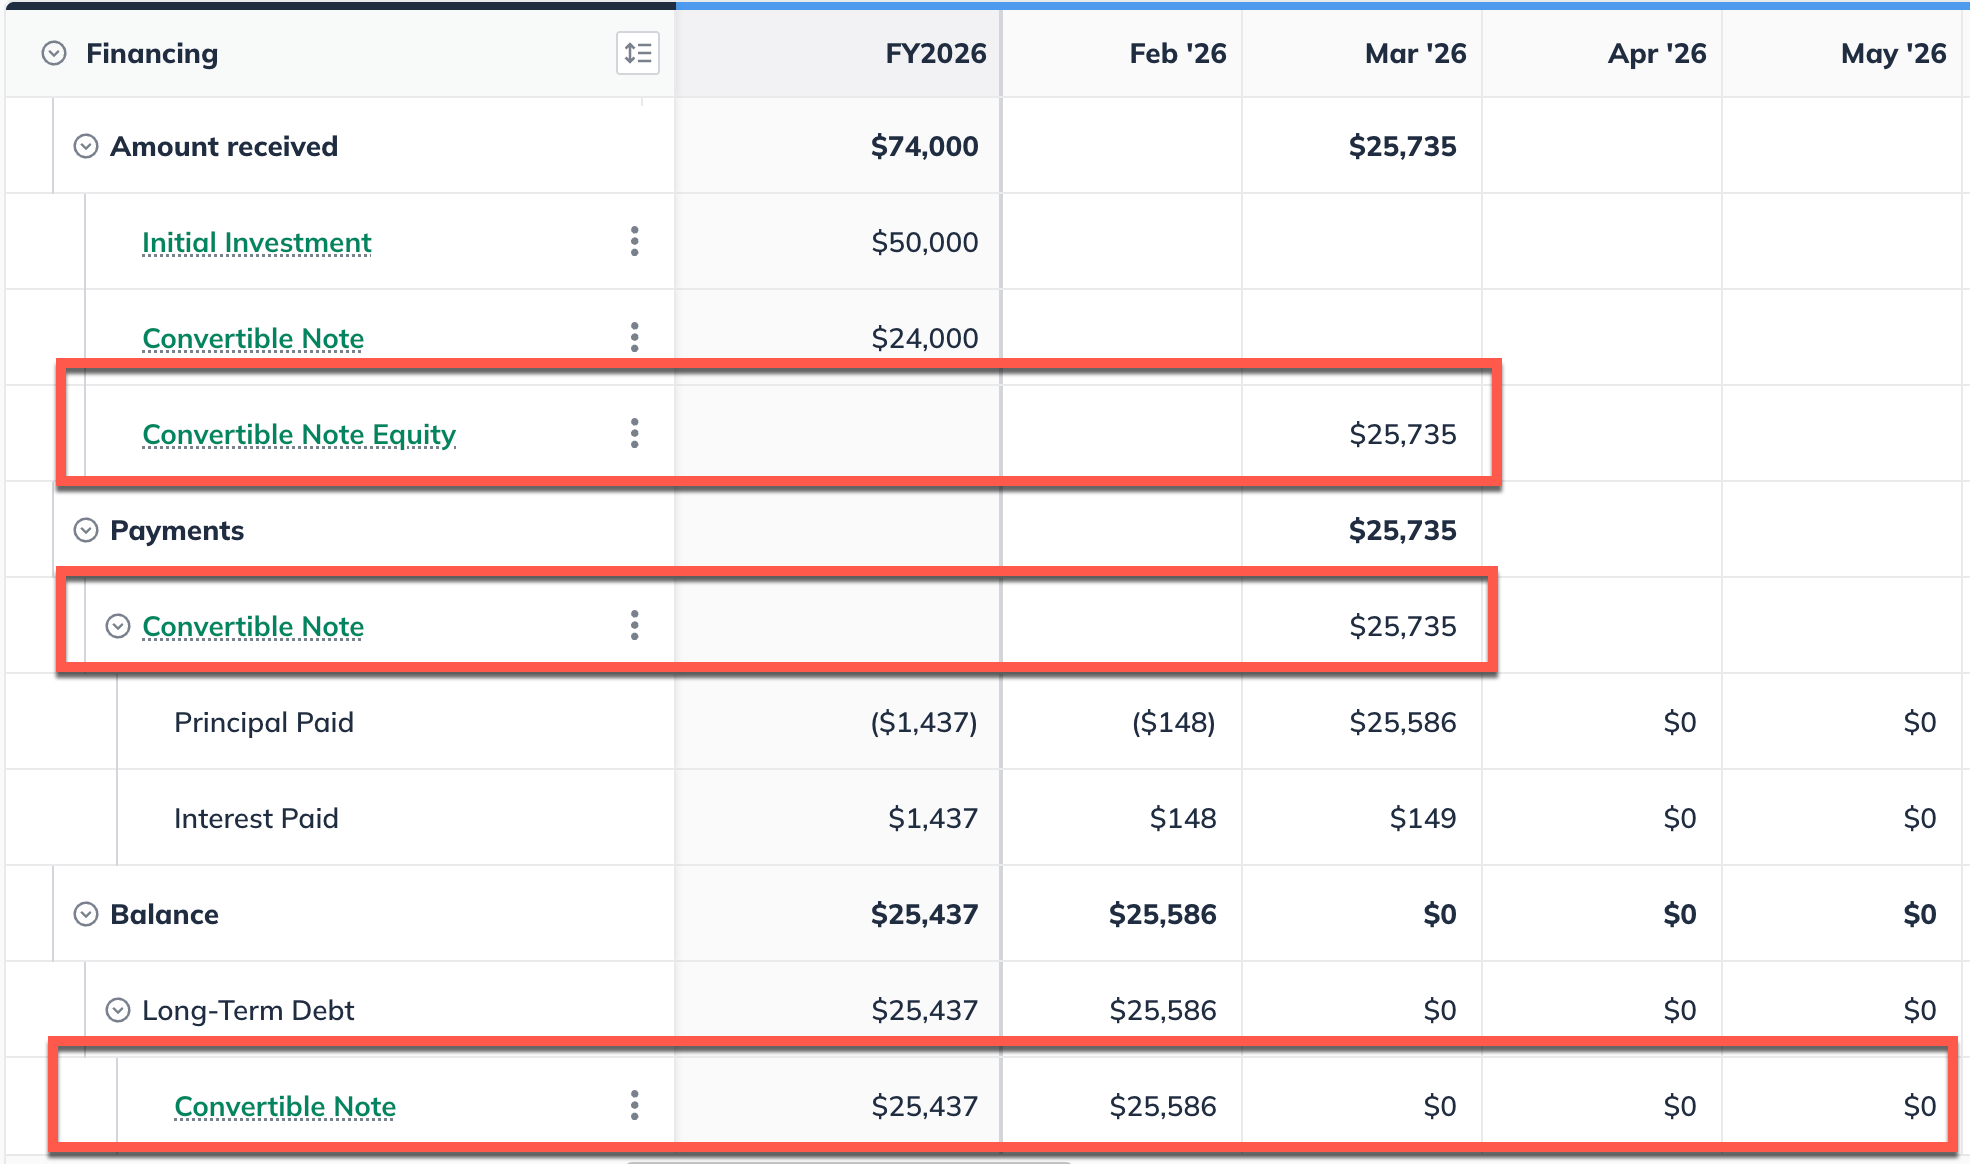Image resolution: width=1970 pixels, height=1164 pixels.
Task: Open three-dot menu for Initial Investment row
Action: point(634,241)
